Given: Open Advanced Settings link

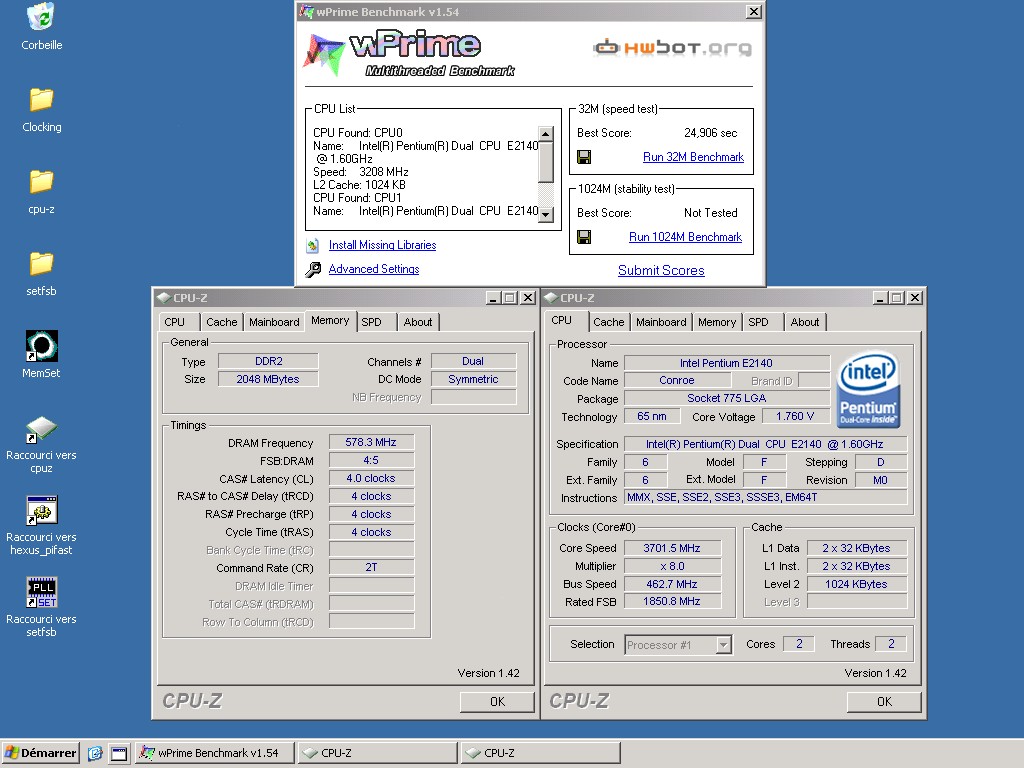Looking at the screenshot, I should point(374,269).
